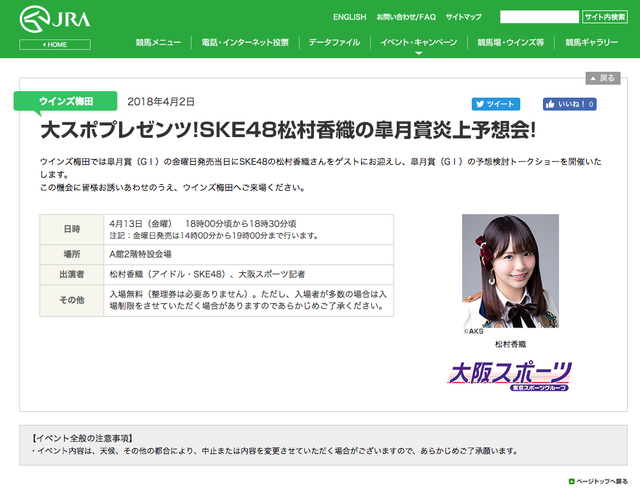Click ページトップへ戻る link
Screen dimensions: 640x494
coord(598,482)
